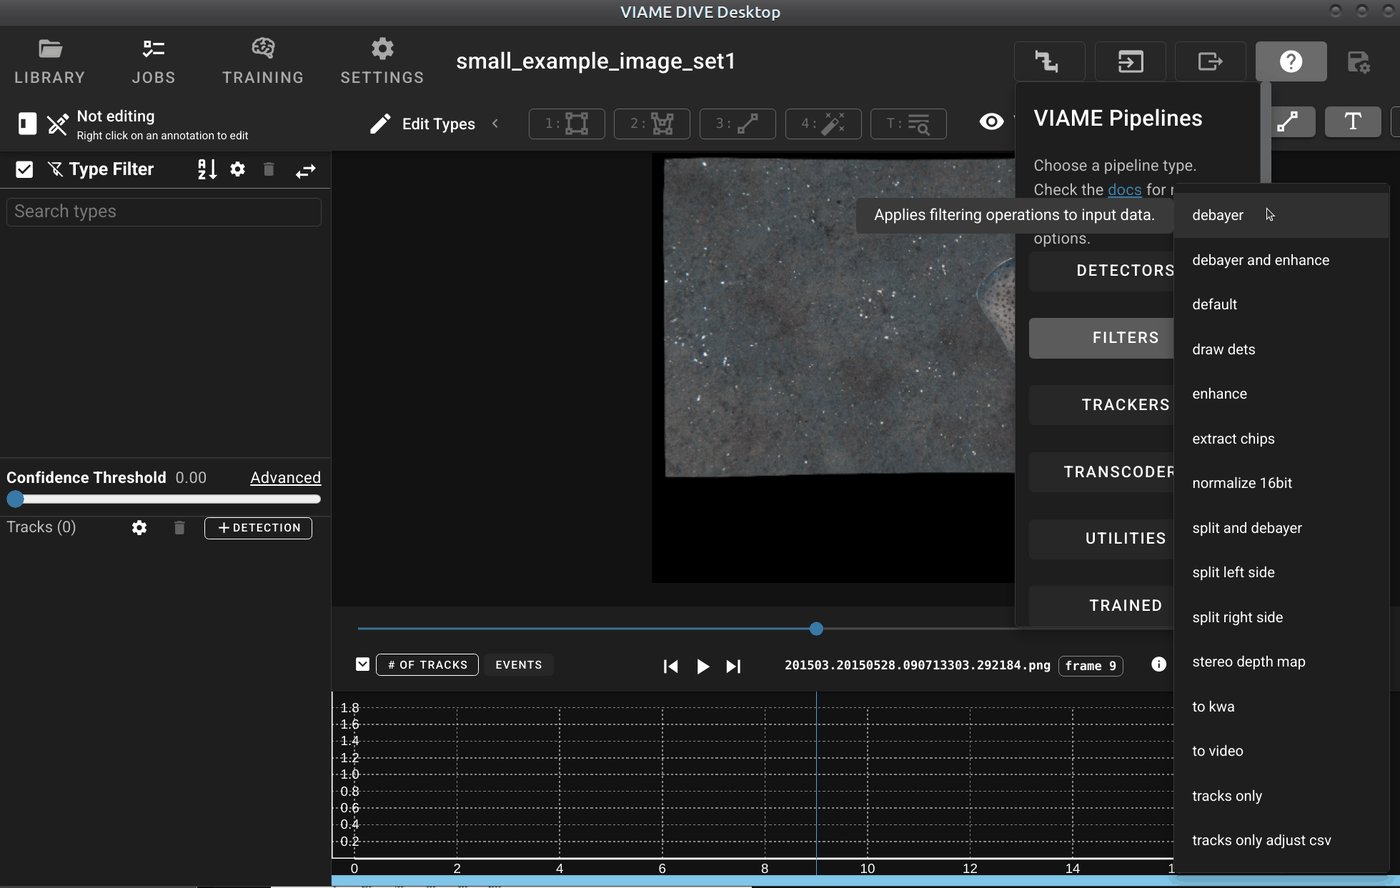The width and height of the screenshot is (1400, 888).
Task: Click the Confidence Threshold slider handle
Action: coord(15,499)
